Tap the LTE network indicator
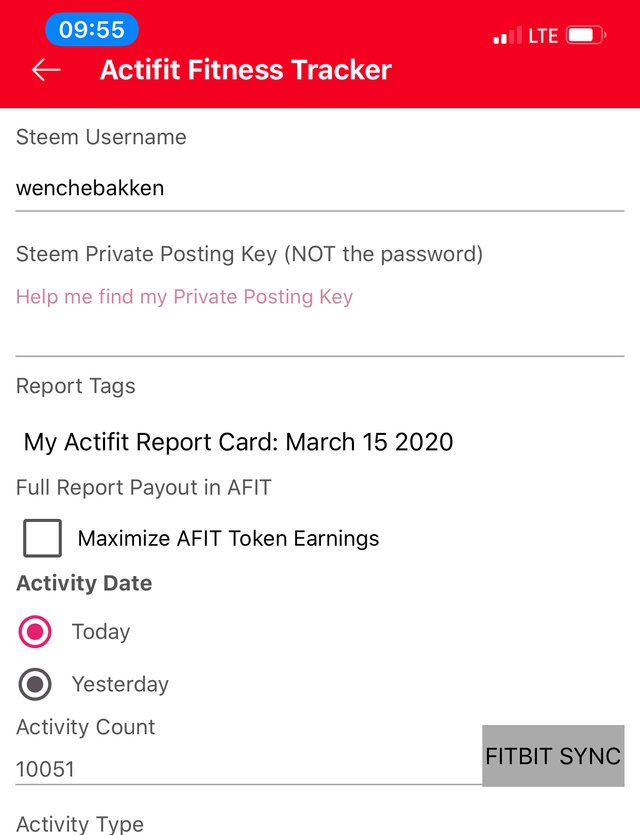This screenshot has width=640, height=835. 543,36
